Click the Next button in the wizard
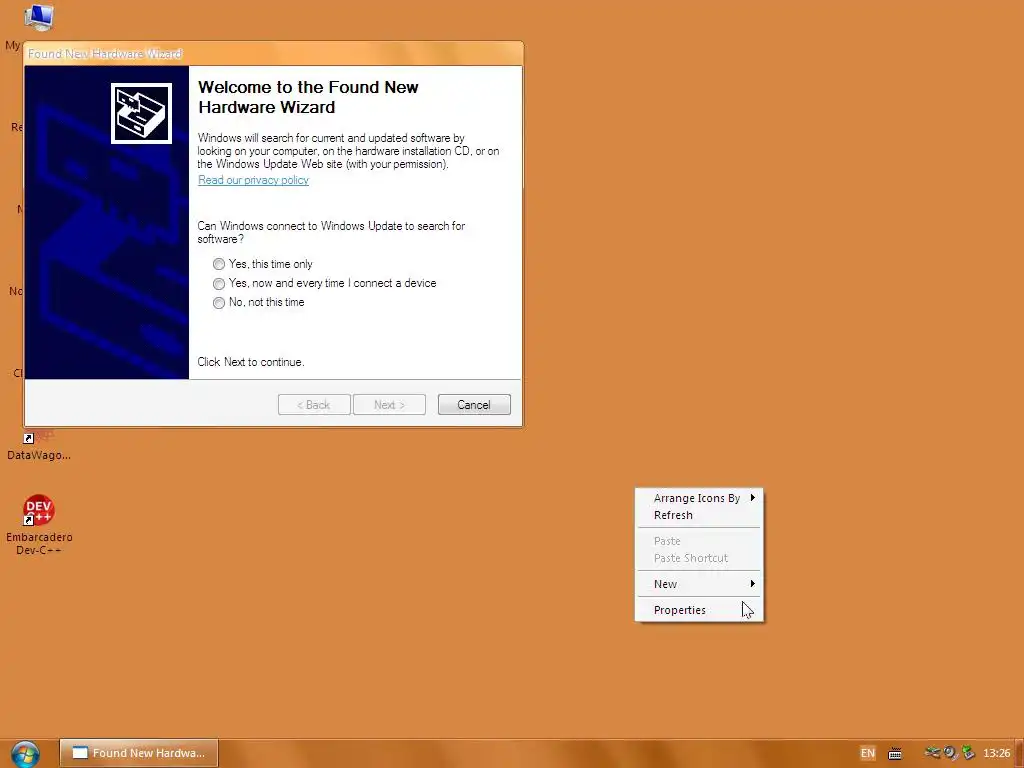This screenshot has height=768, width=1024. click(389, 404)
